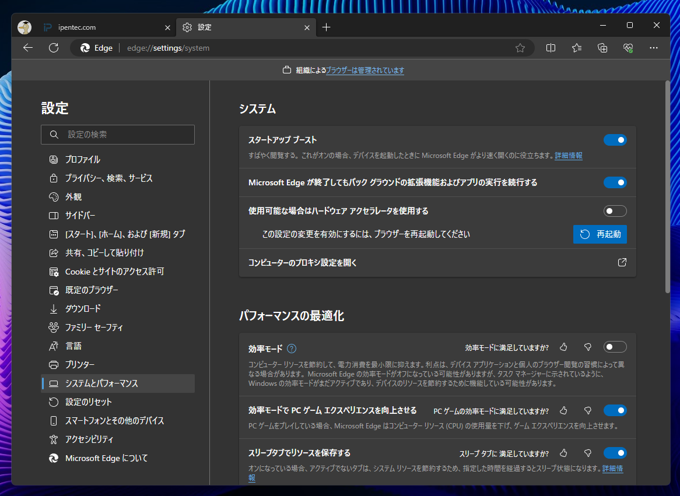Open プリンター settings section

tap(118, 365)
